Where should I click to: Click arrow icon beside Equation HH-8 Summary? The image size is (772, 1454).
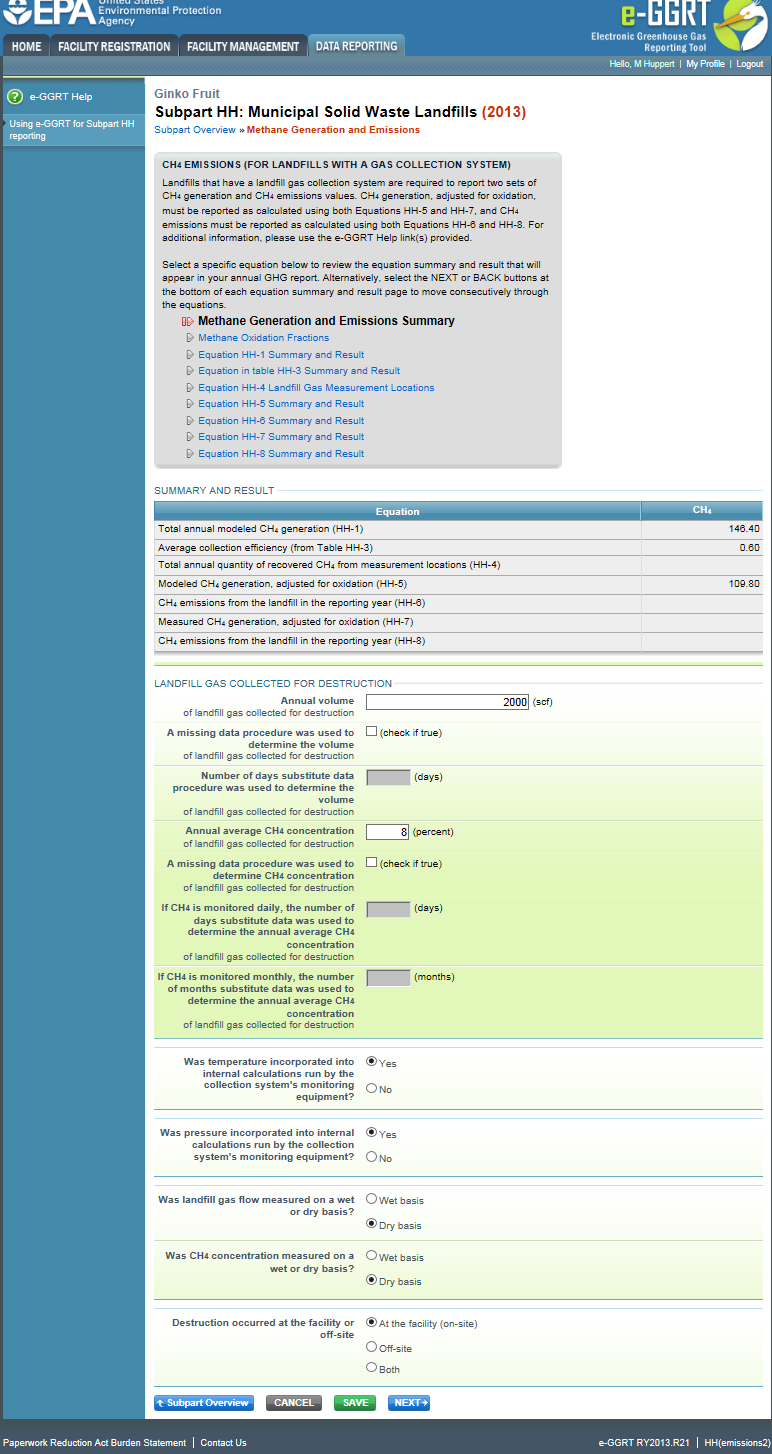pos(189,454)
